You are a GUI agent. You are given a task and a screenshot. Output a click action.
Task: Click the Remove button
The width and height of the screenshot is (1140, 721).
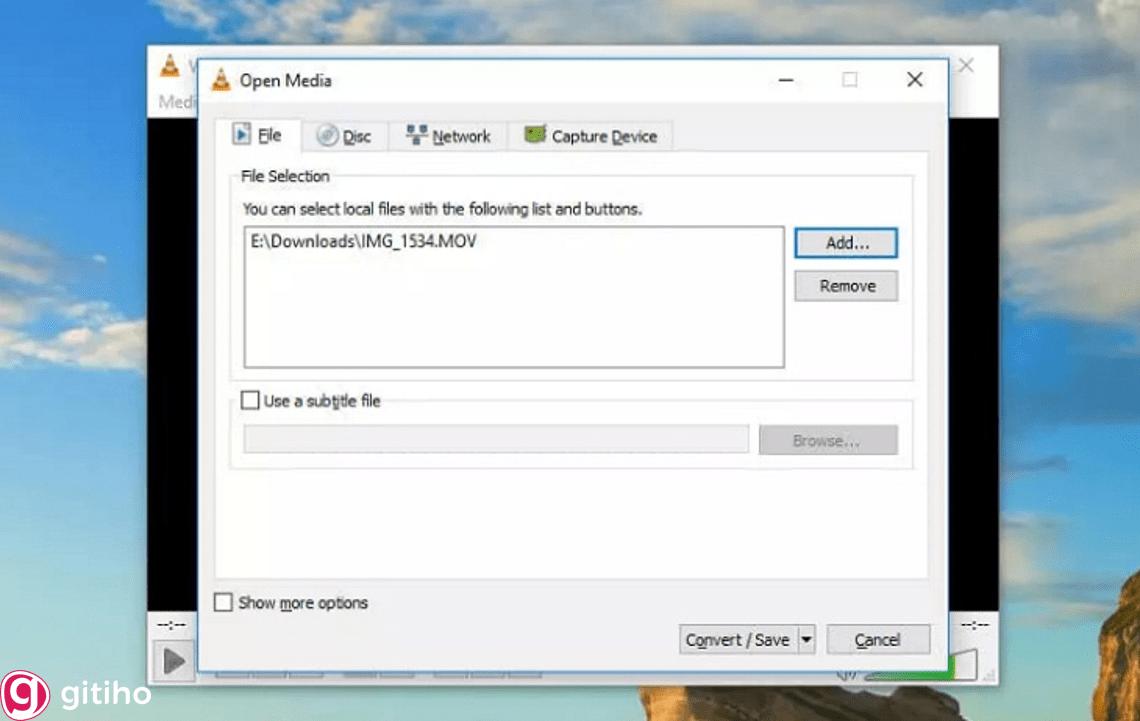(x=845, y=286)
